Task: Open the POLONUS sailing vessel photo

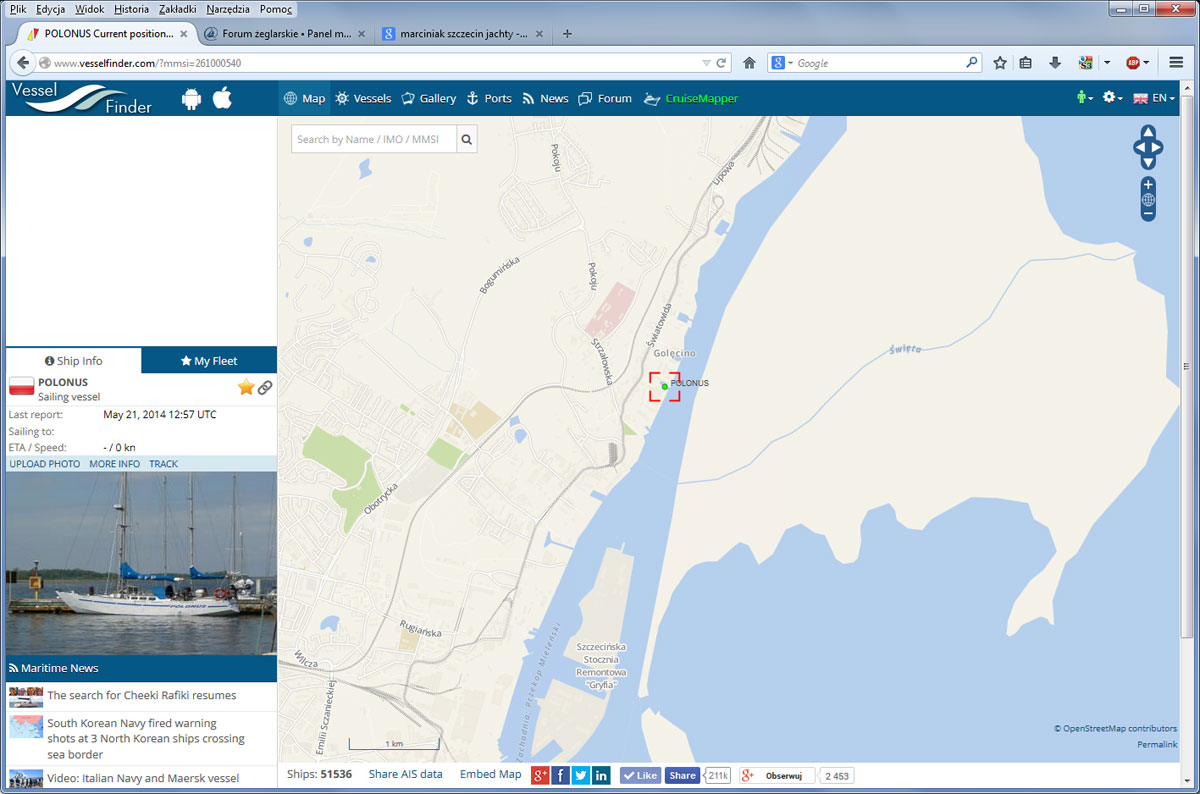Action: pyautogui.click(x=141, y=563)
